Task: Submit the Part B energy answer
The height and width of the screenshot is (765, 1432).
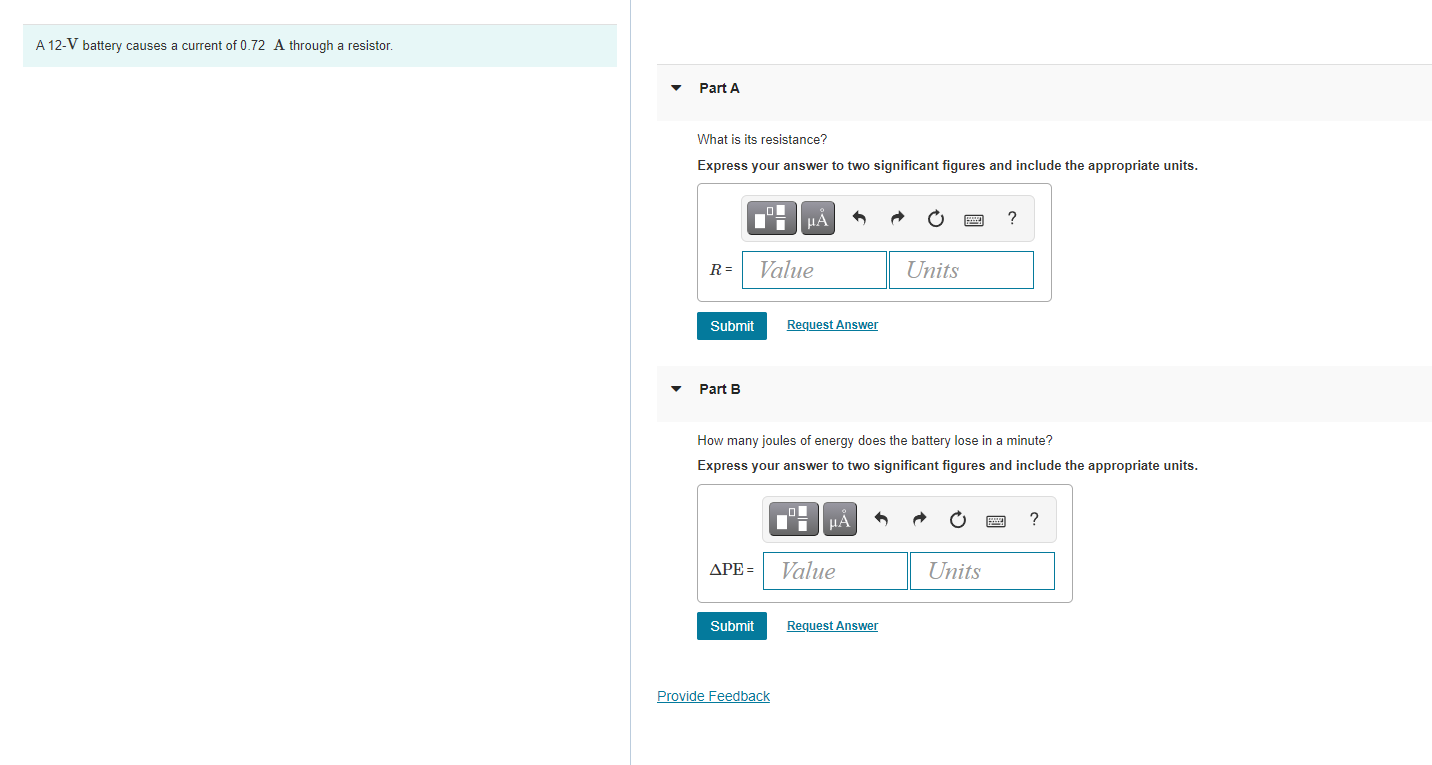Action: [732, 626]
